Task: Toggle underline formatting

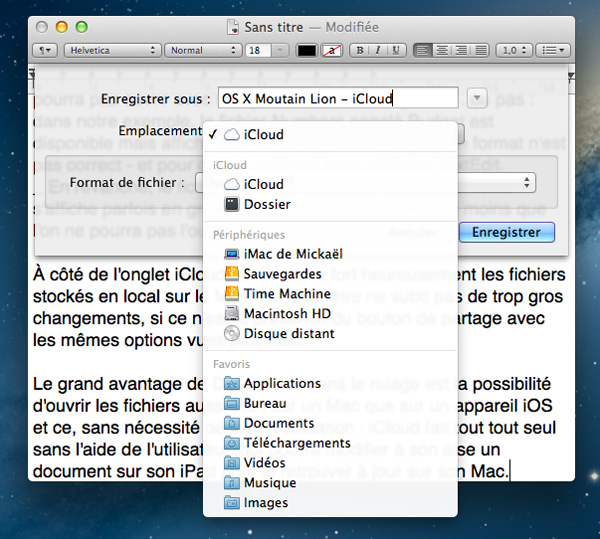Action: (396, 50)
